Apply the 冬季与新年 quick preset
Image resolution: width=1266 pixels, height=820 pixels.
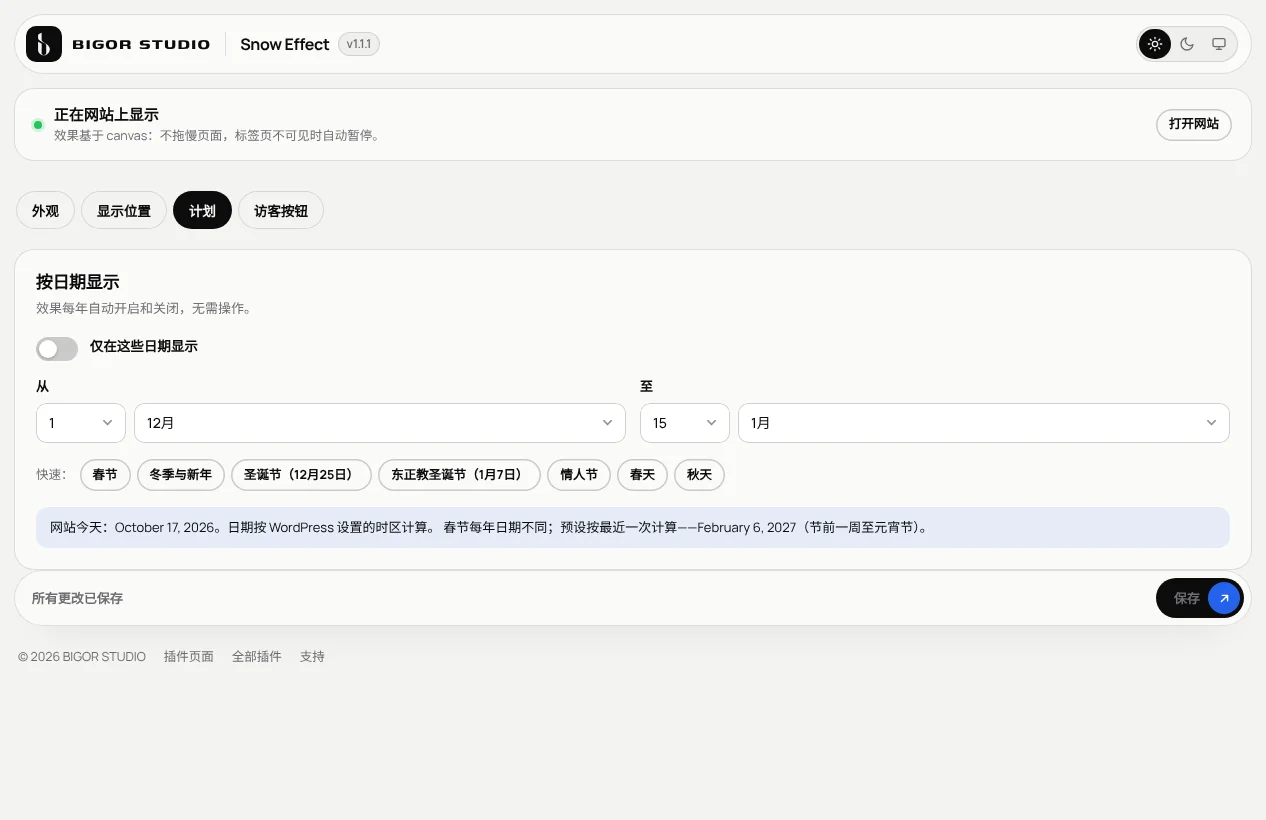(x=181, y=474)
